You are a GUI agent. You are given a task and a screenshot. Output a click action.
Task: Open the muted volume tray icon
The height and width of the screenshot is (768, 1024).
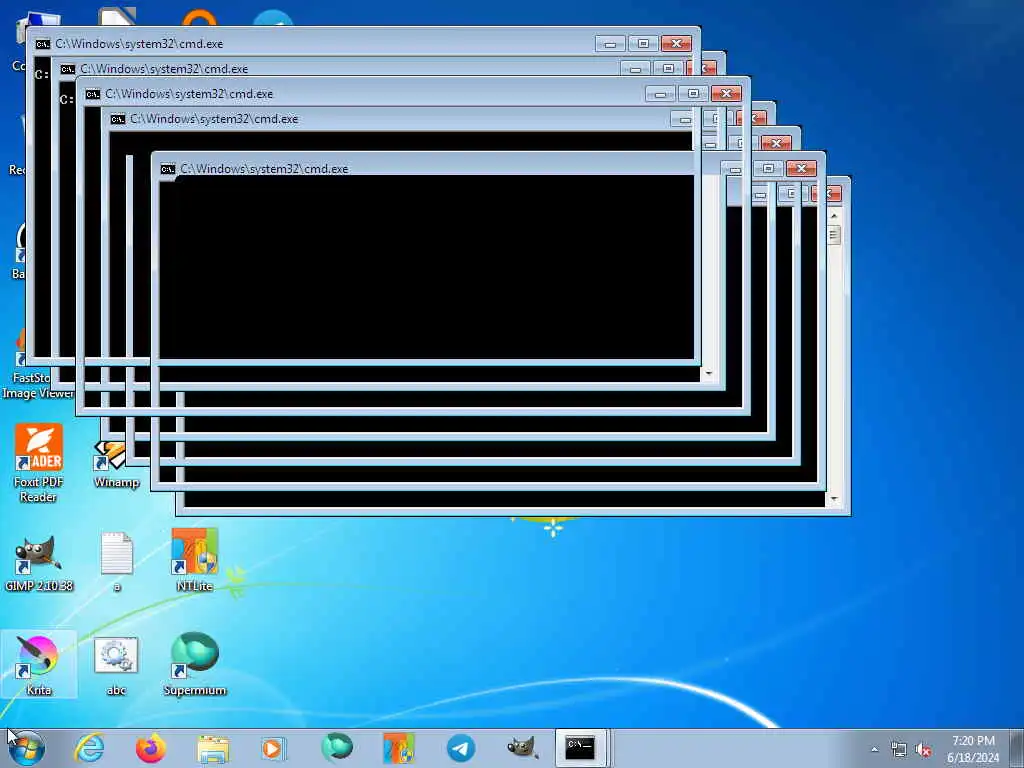(x=923, y=750)
